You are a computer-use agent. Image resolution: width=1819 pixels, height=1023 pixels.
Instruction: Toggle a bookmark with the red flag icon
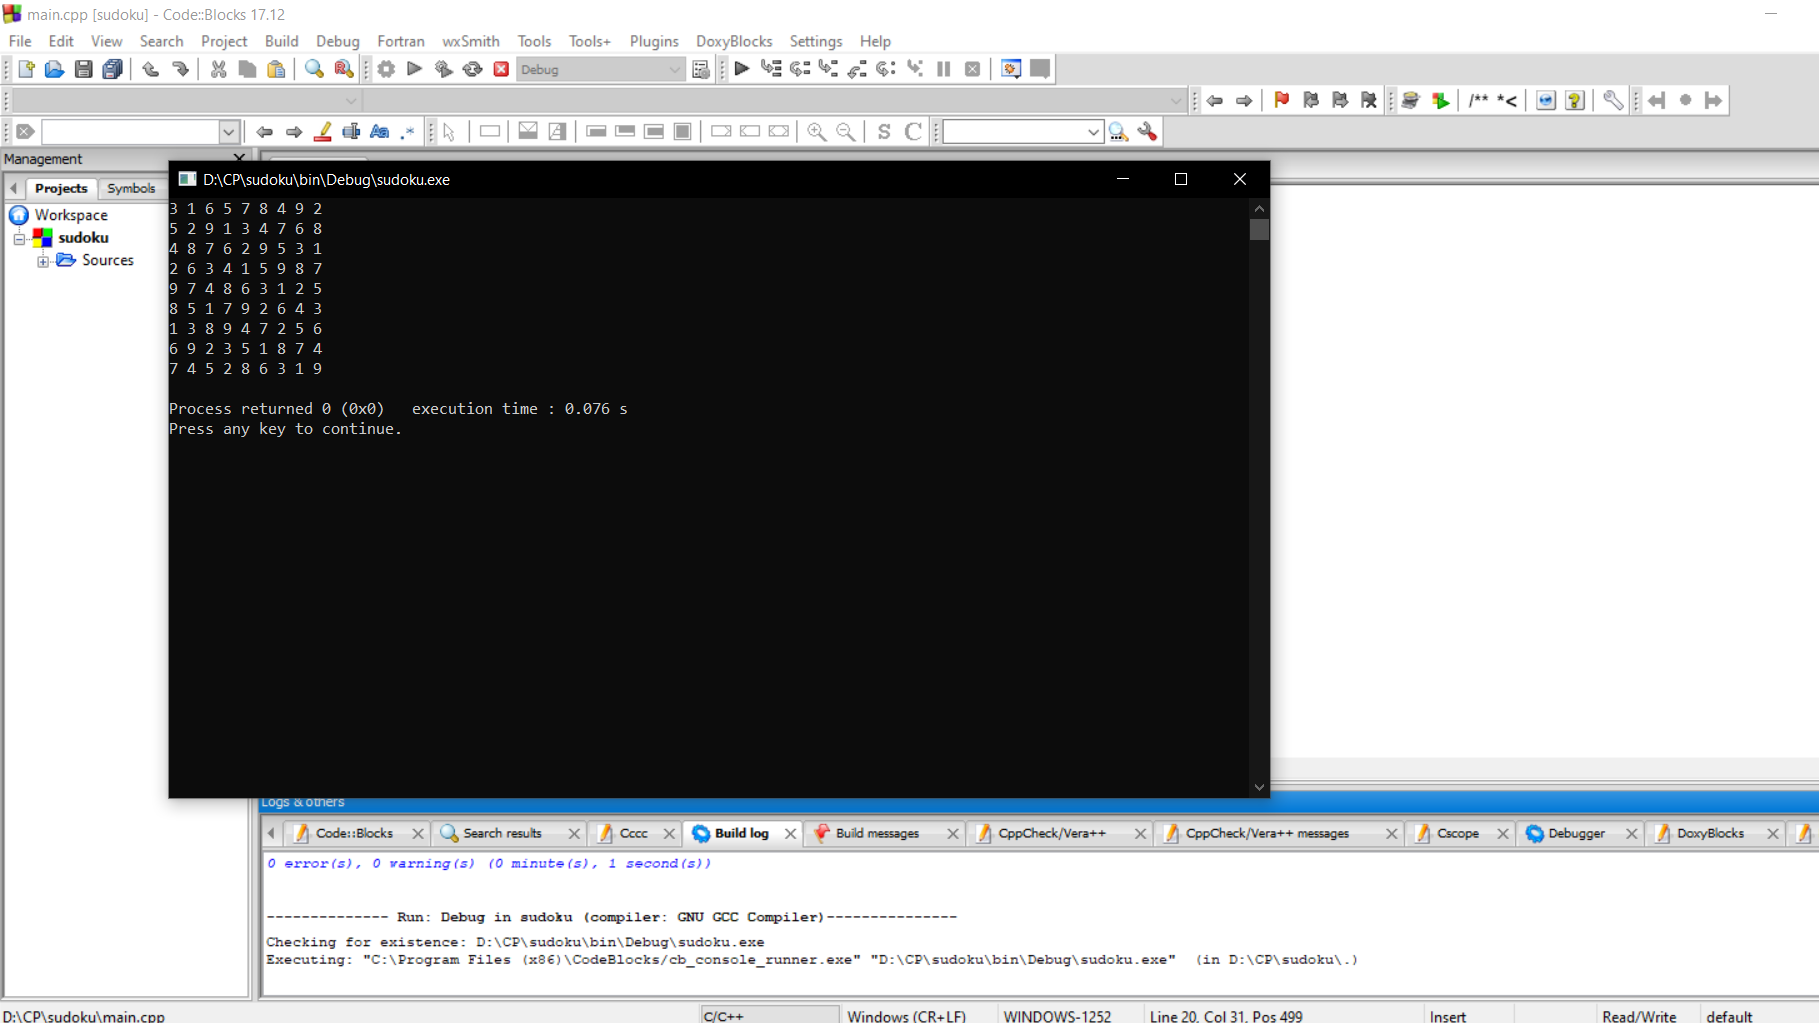(x=1281, y=100)
